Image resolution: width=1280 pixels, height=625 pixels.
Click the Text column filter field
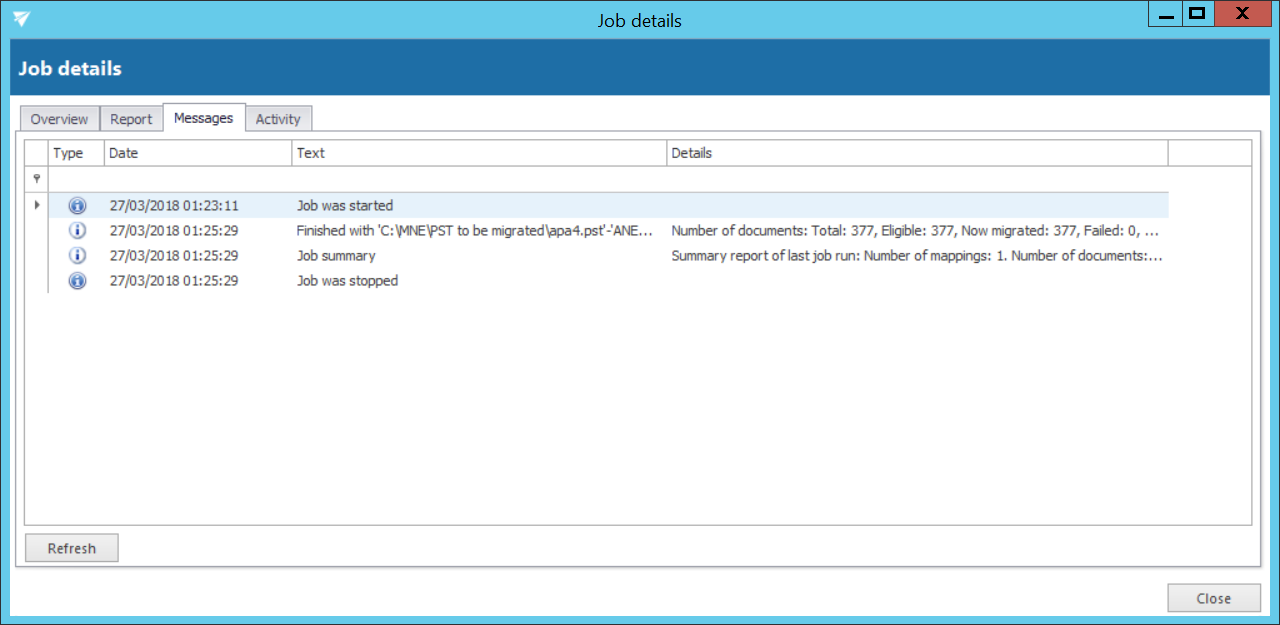click(x=479, y=179)
